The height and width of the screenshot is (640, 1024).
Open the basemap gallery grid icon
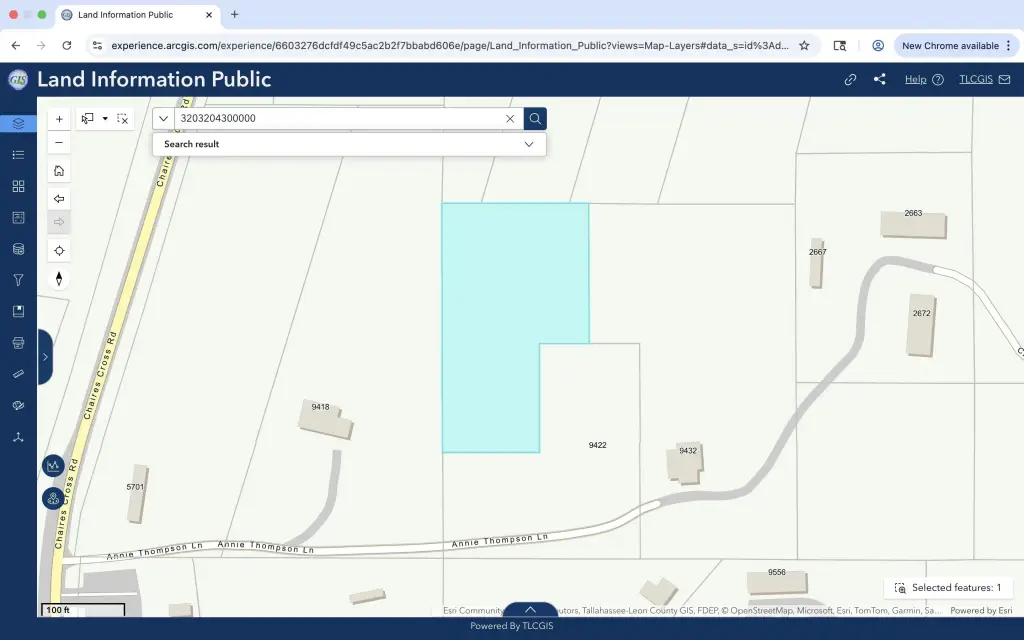tap(18, 186)
